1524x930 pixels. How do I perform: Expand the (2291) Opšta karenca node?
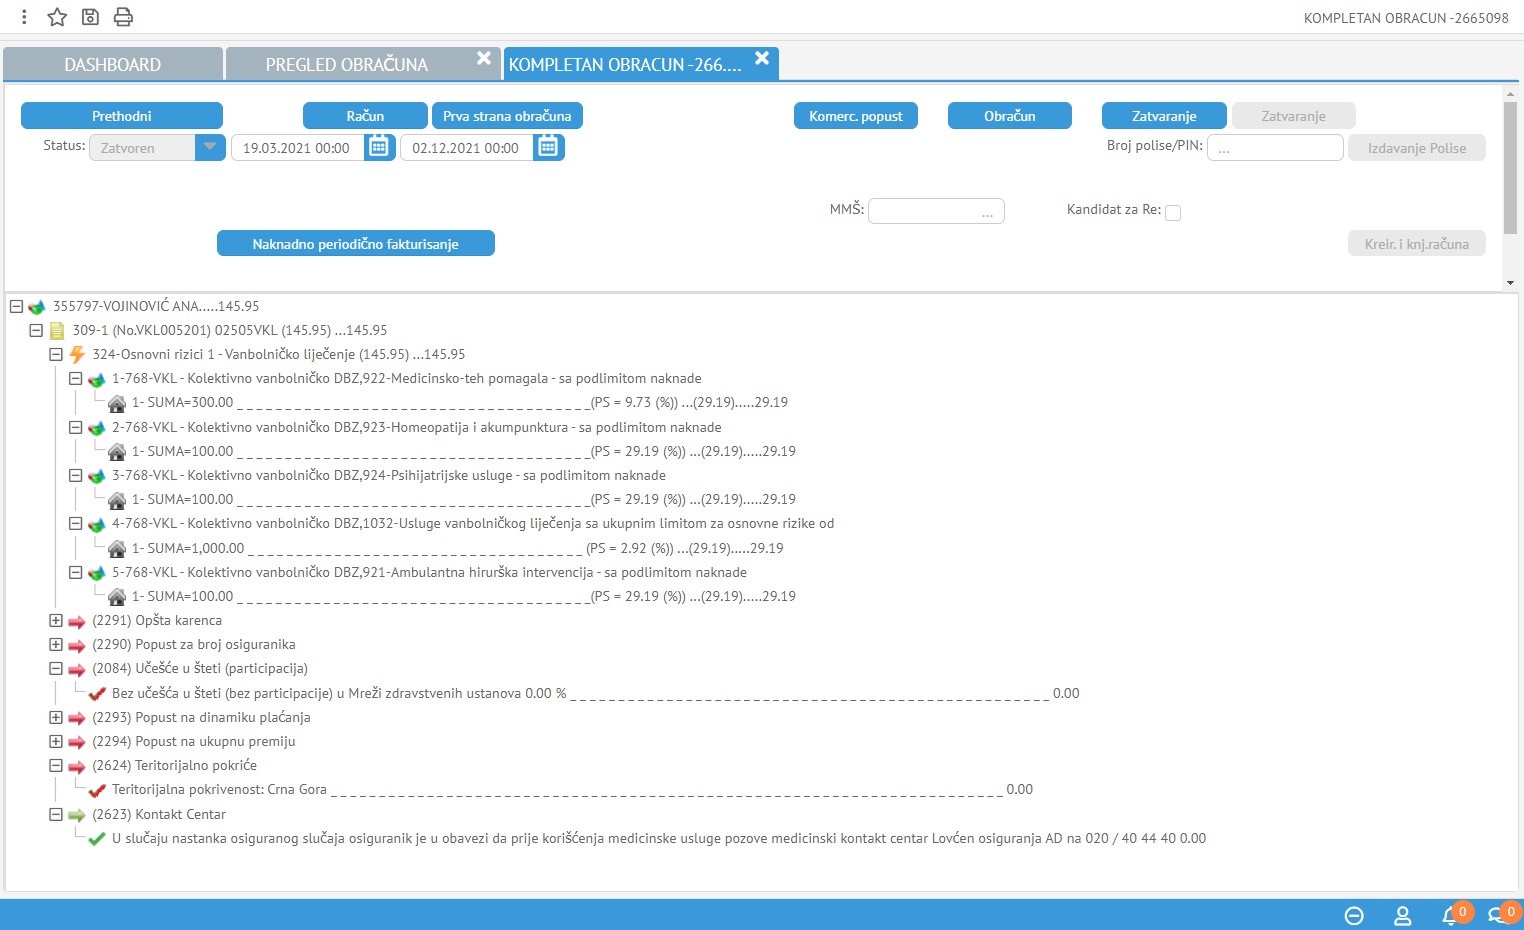pyautogui.click(x=56, y=620)
